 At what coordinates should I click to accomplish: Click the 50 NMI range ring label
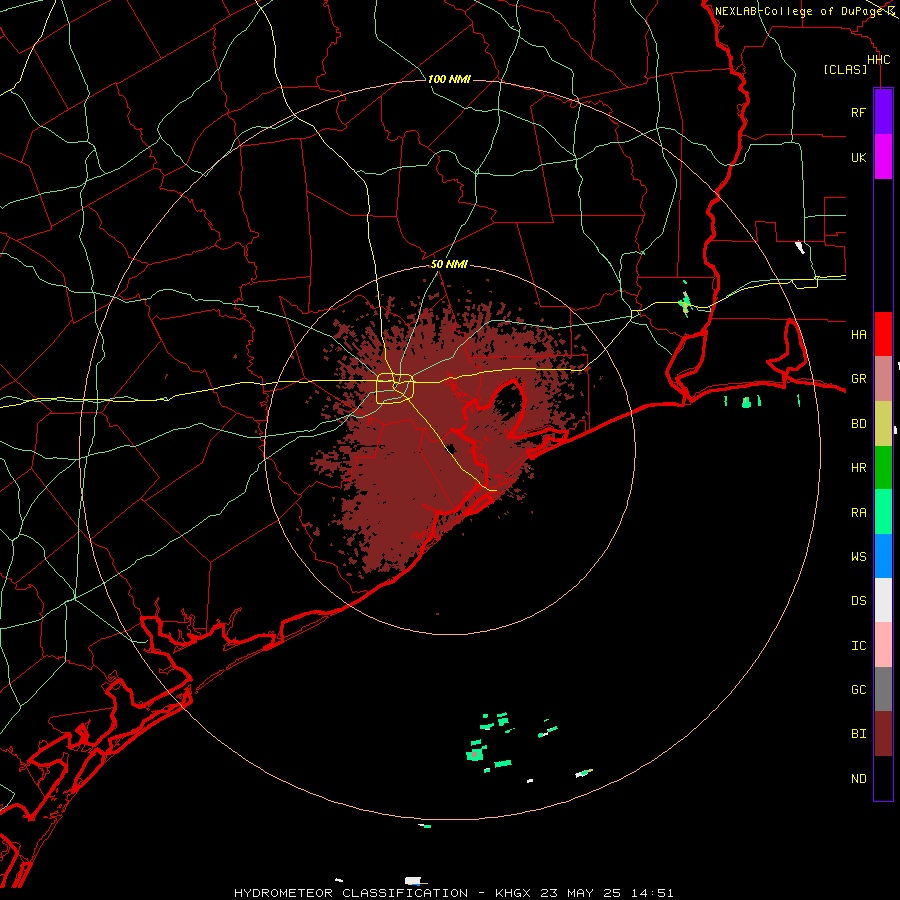pyautogui.click(x=449, y=264)
